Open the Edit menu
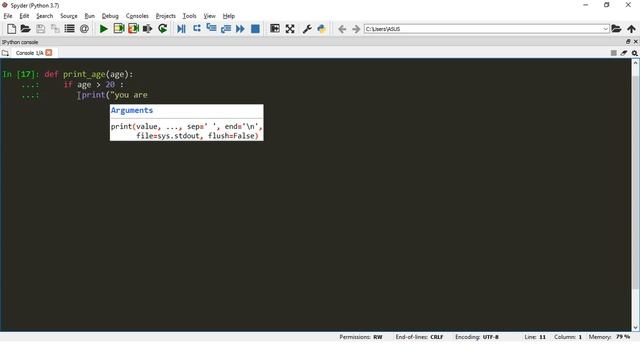Viewport: 640px width, 360px height. pyautogui.click(x=24, y=16)
